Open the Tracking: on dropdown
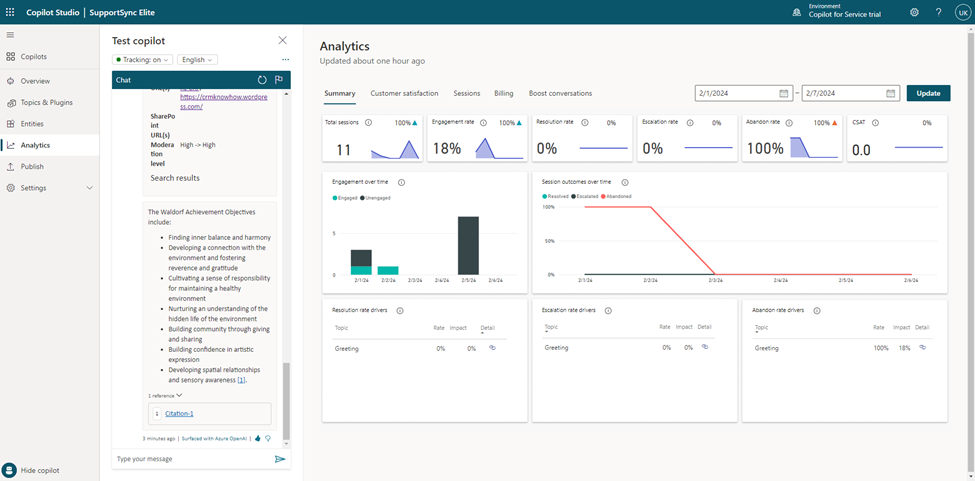The image size is (975, 481). coord(142,60)
